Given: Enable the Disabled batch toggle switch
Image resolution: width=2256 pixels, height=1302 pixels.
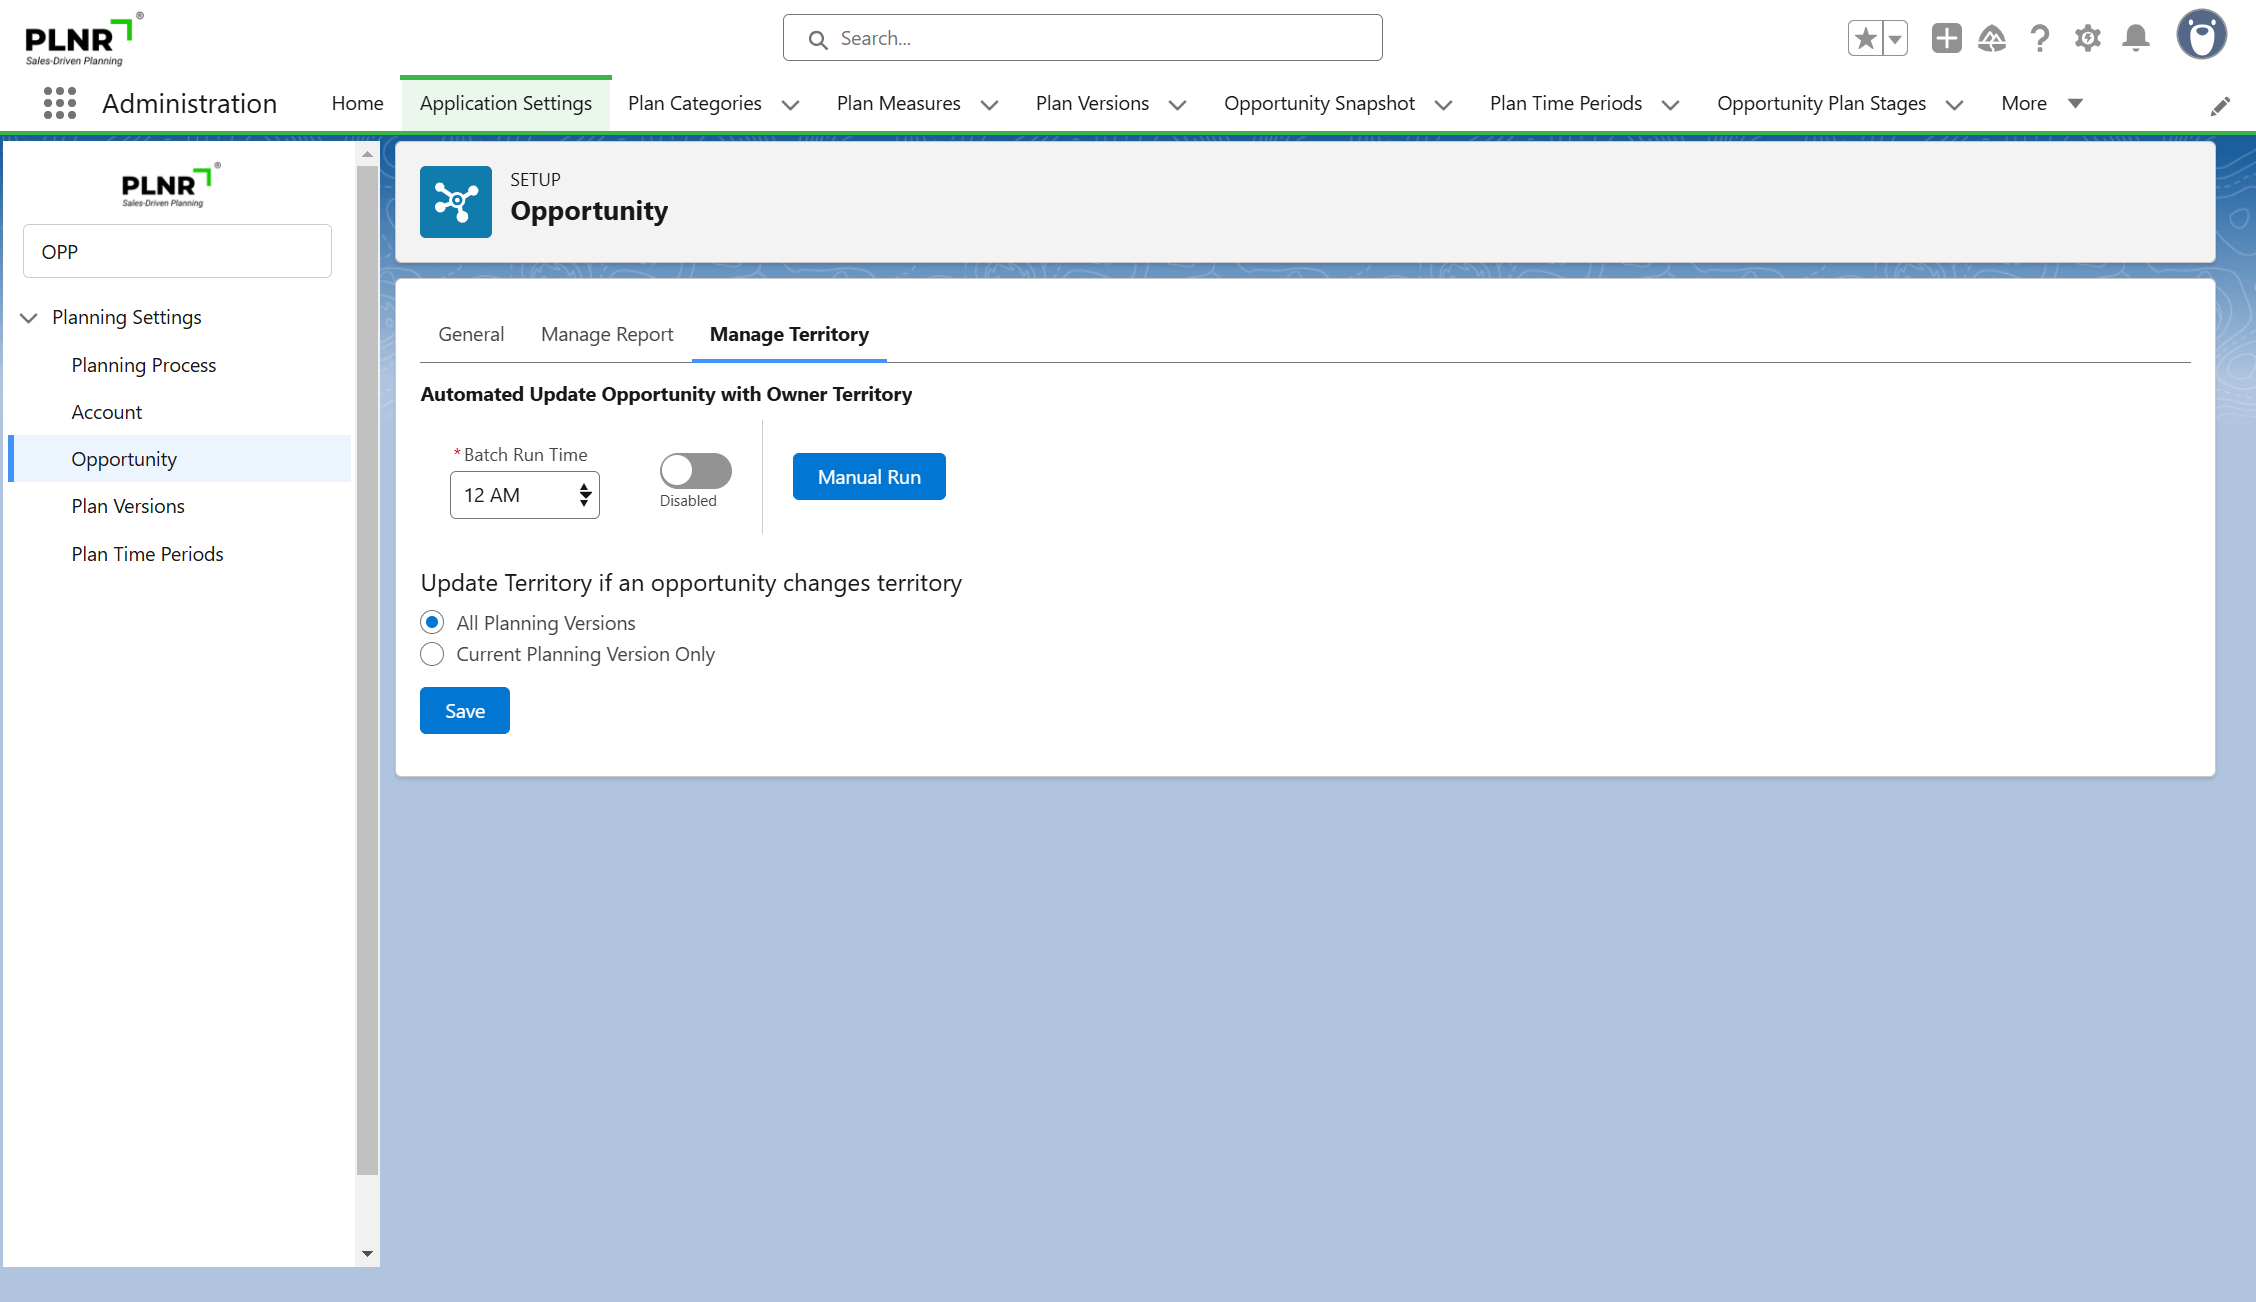Looking at the screenshot, I should 695,470.
